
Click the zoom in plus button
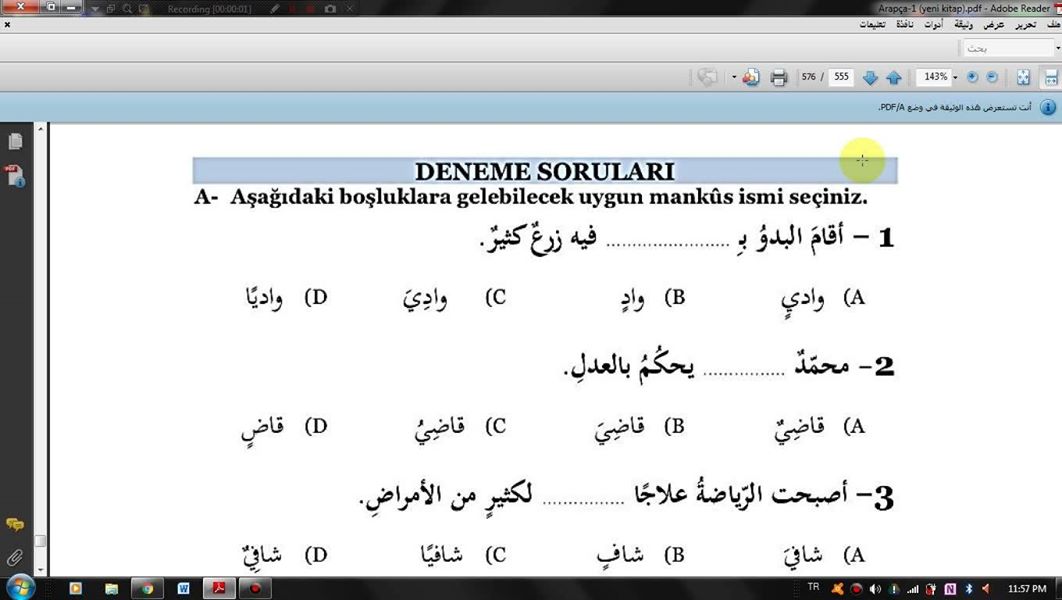pos(973,77)
